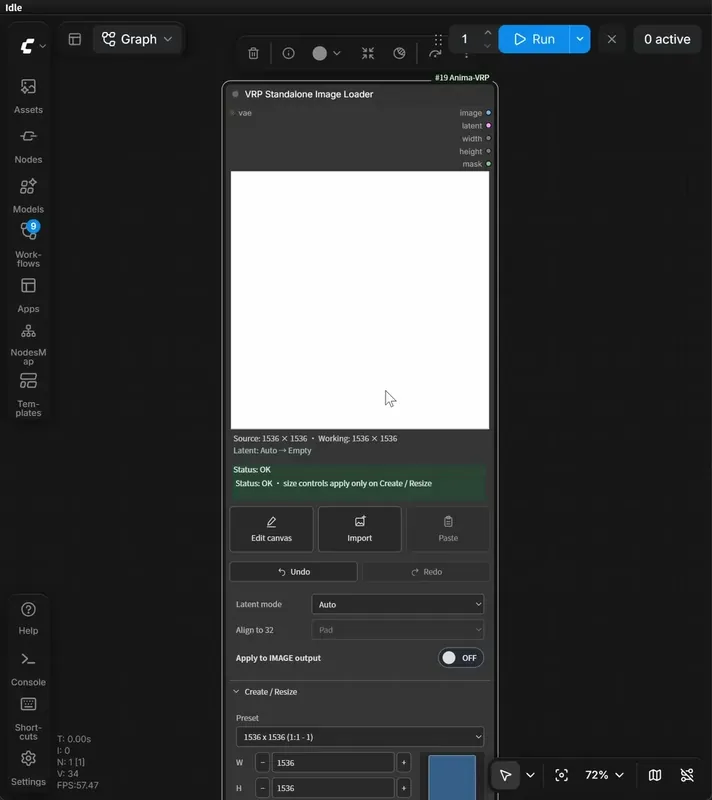Collapse the selected node
The image size is (712, 800).
(x=368, y=53)
